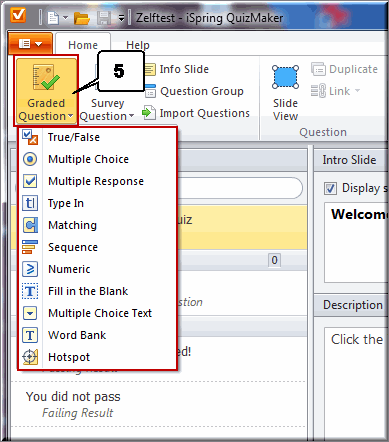389x442 pixels.
Task: Toggle the Display checkbox under Intro Slide
Action: pos(330,188)
